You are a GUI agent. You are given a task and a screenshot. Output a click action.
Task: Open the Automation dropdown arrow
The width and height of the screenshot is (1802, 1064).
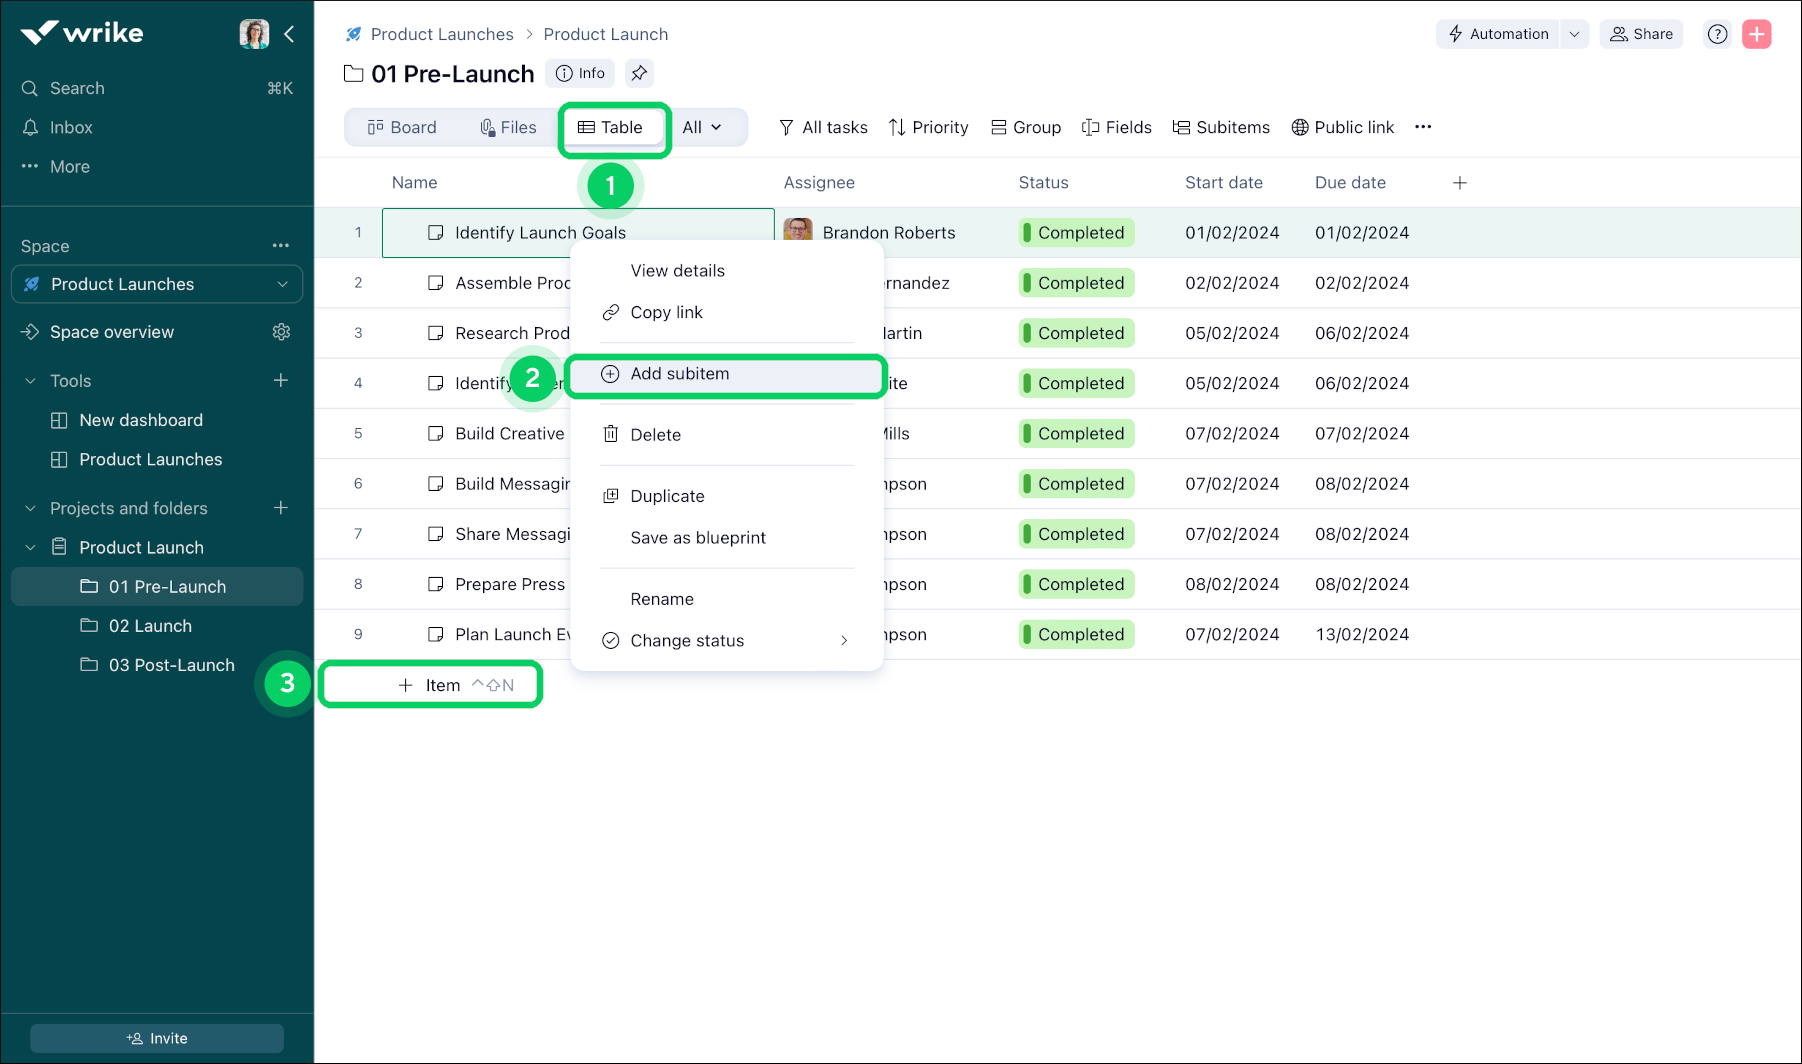point(1575,33)
